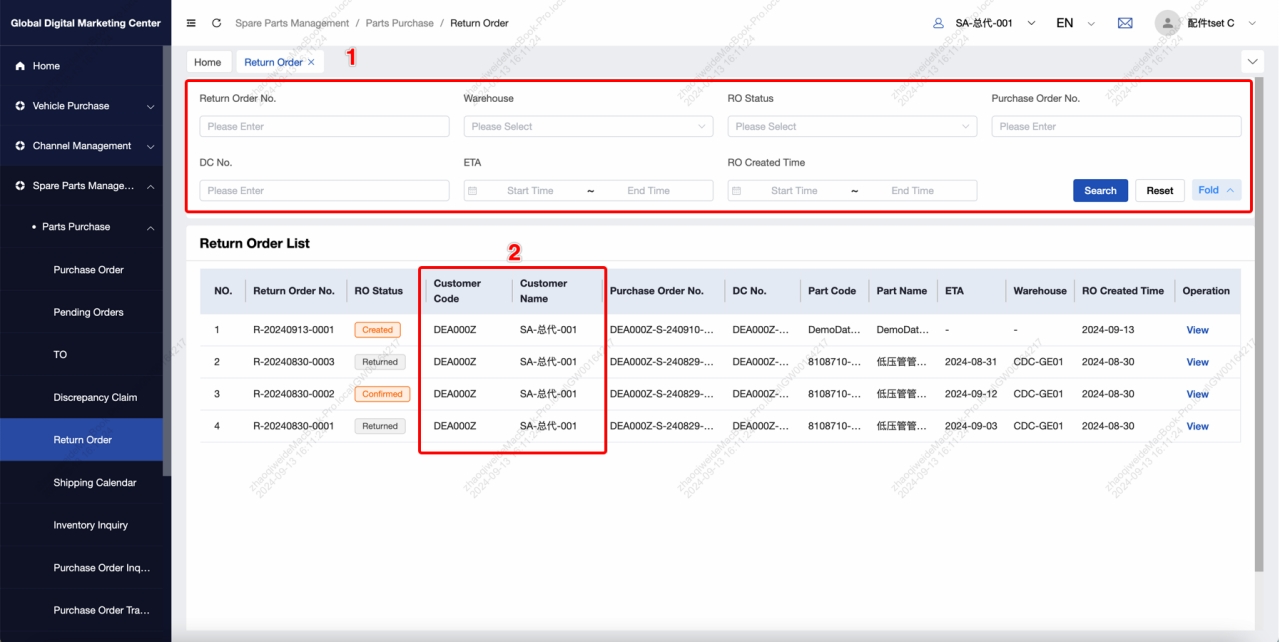1280x642 pixels.
Task: View return order R-20240830-0001
Action: pyautogui.click(x=1197, y=426)
